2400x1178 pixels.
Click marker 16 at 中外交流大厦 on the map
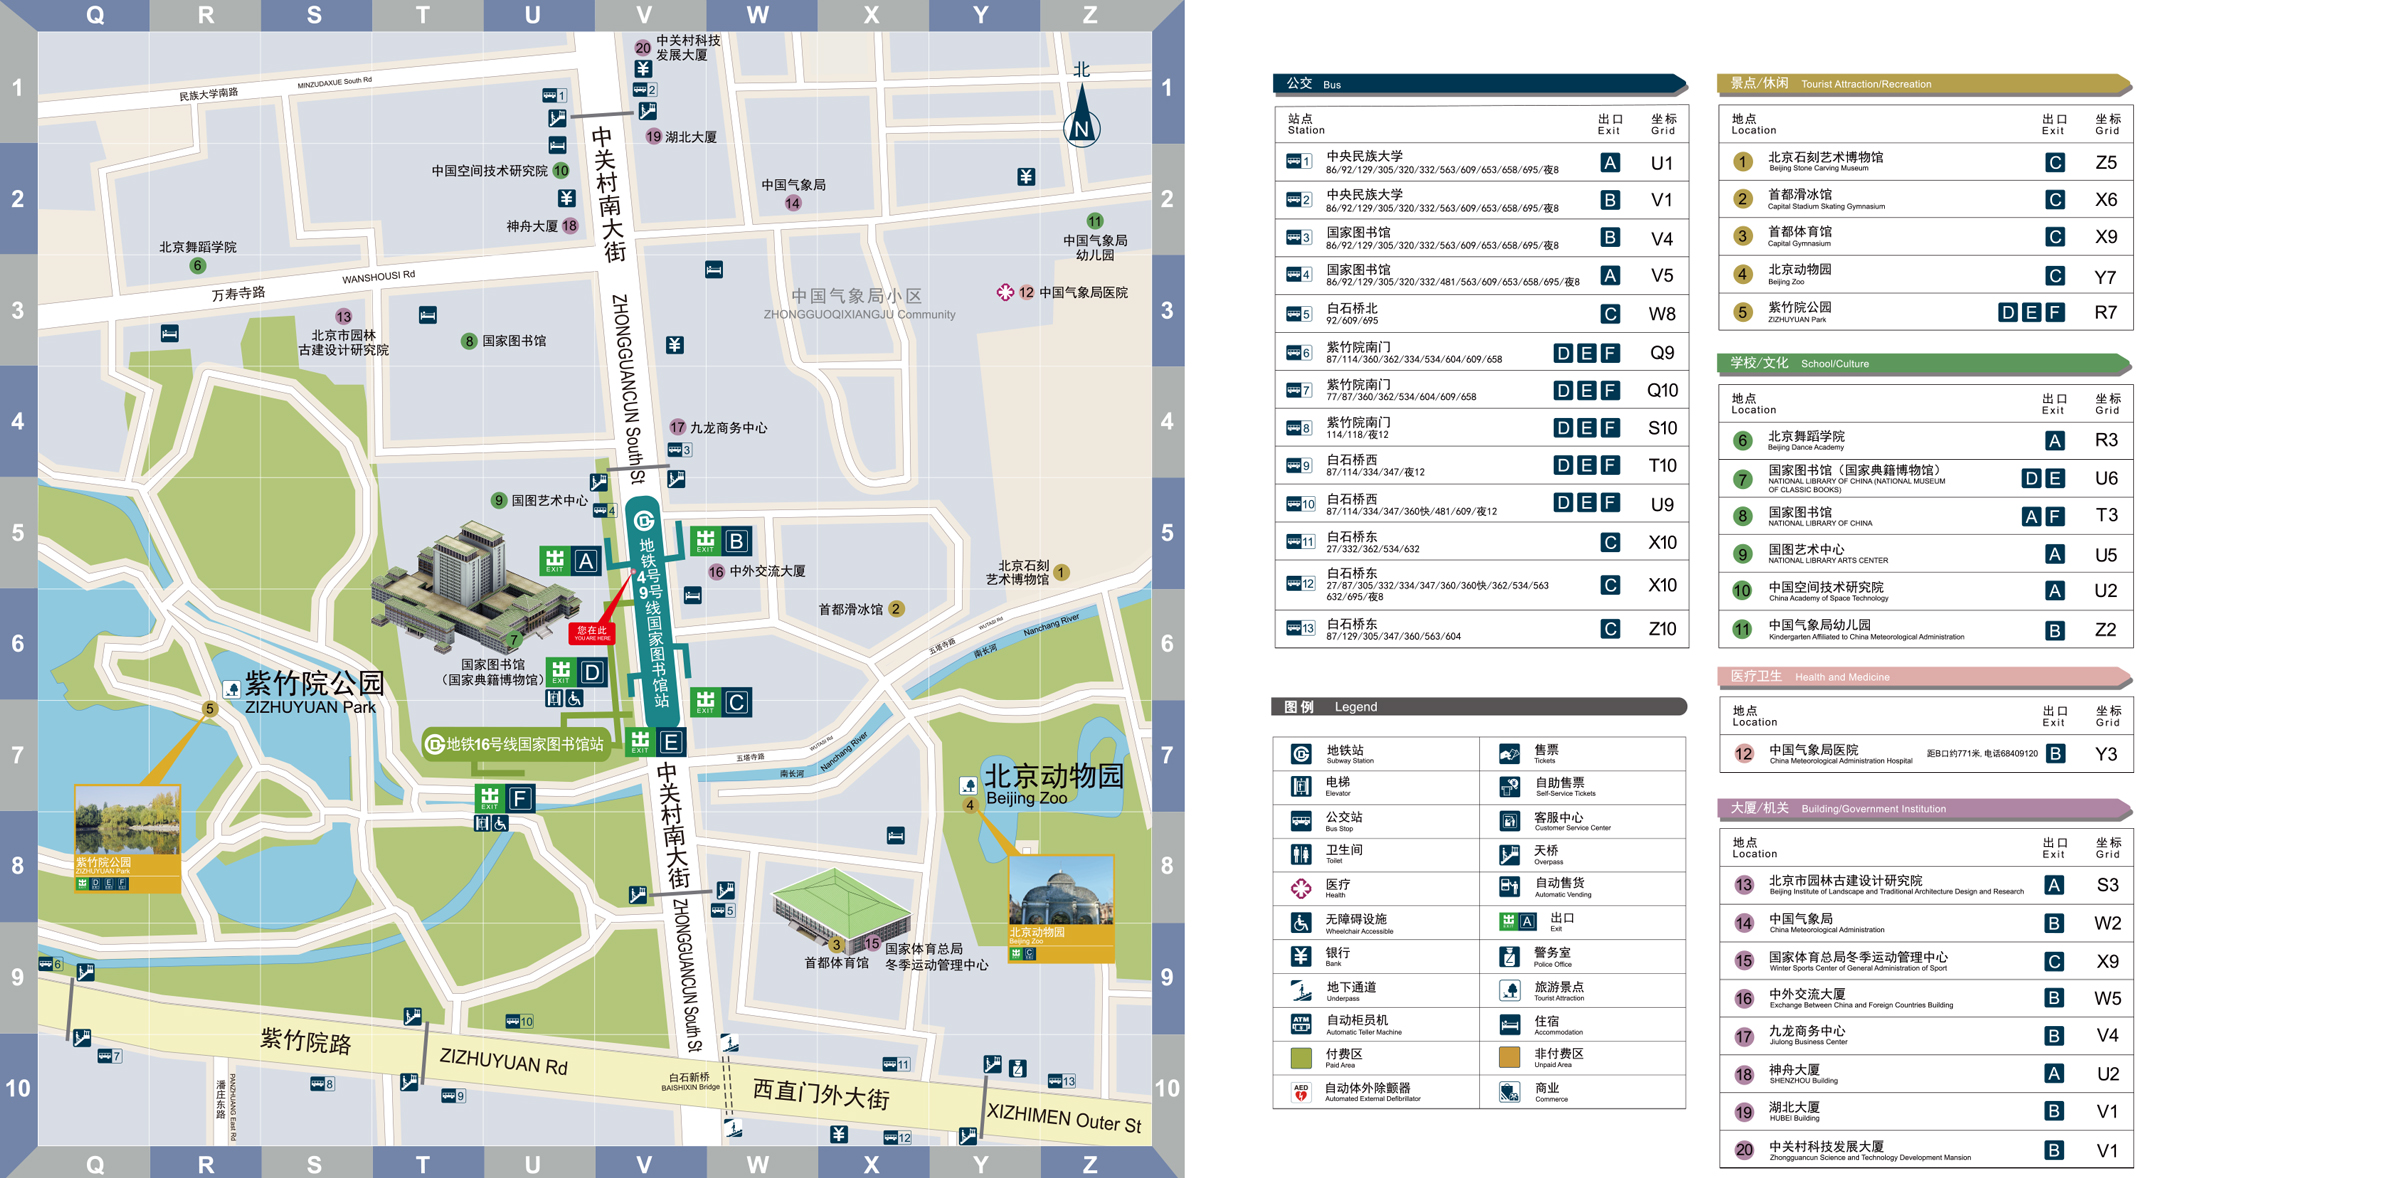[716, 572]
